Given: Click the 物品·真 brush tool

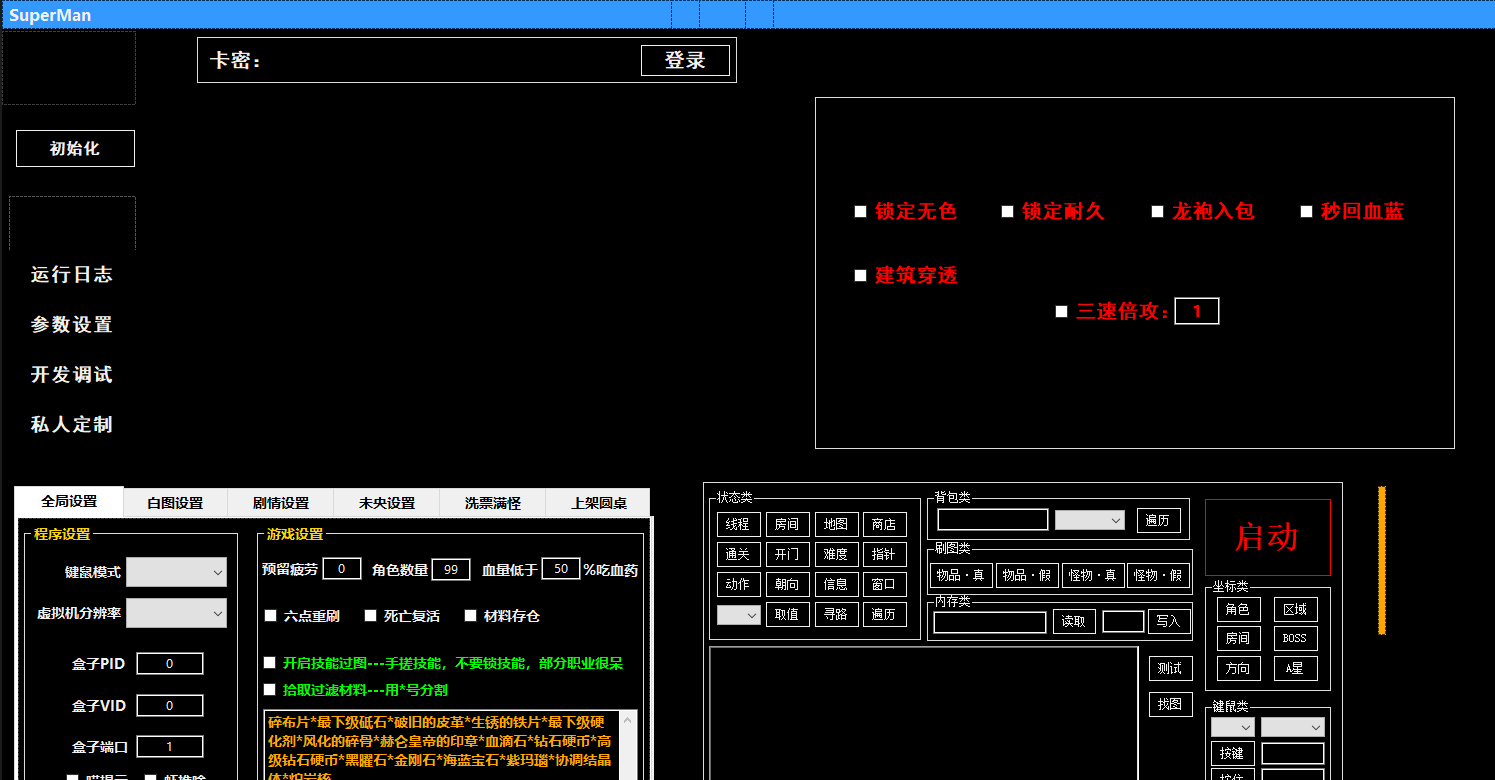Looking at the screenshot, I should tap(960, 575).
